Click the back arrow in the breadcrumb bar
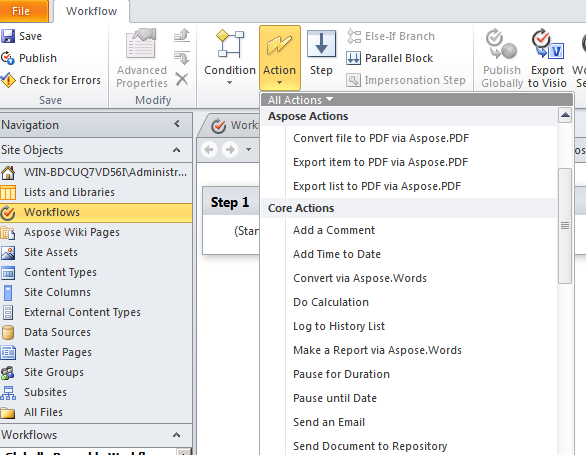The height and width of the screenshot is (455, 586). [209, 150]
